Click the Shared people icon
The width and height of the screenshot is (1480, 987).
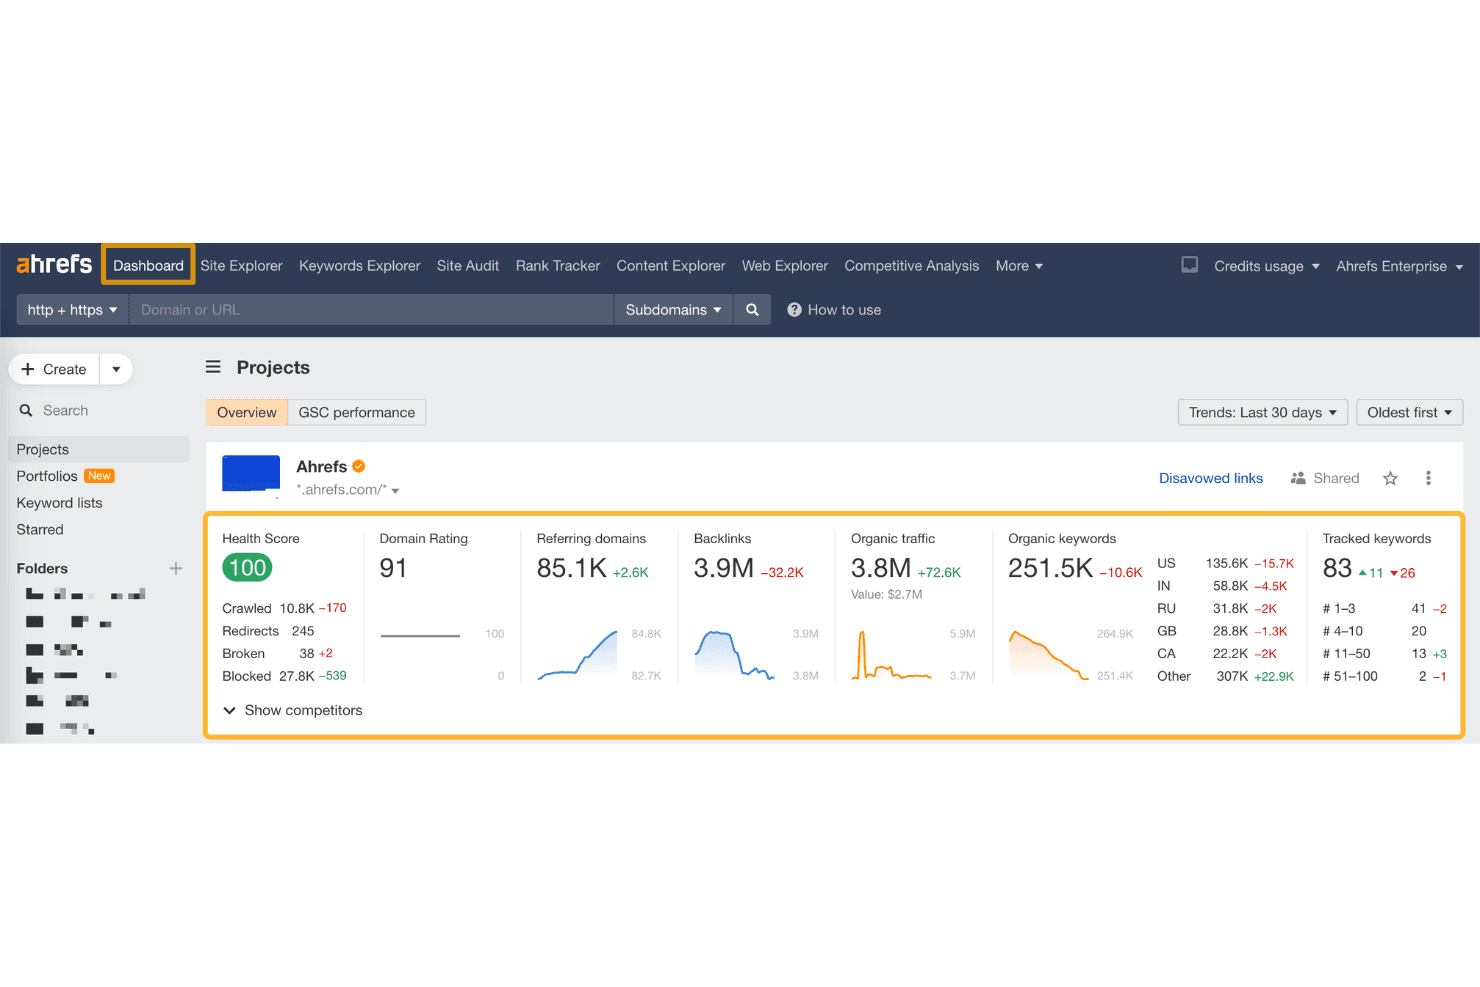pyautogui.click(x=1298, y=478)
